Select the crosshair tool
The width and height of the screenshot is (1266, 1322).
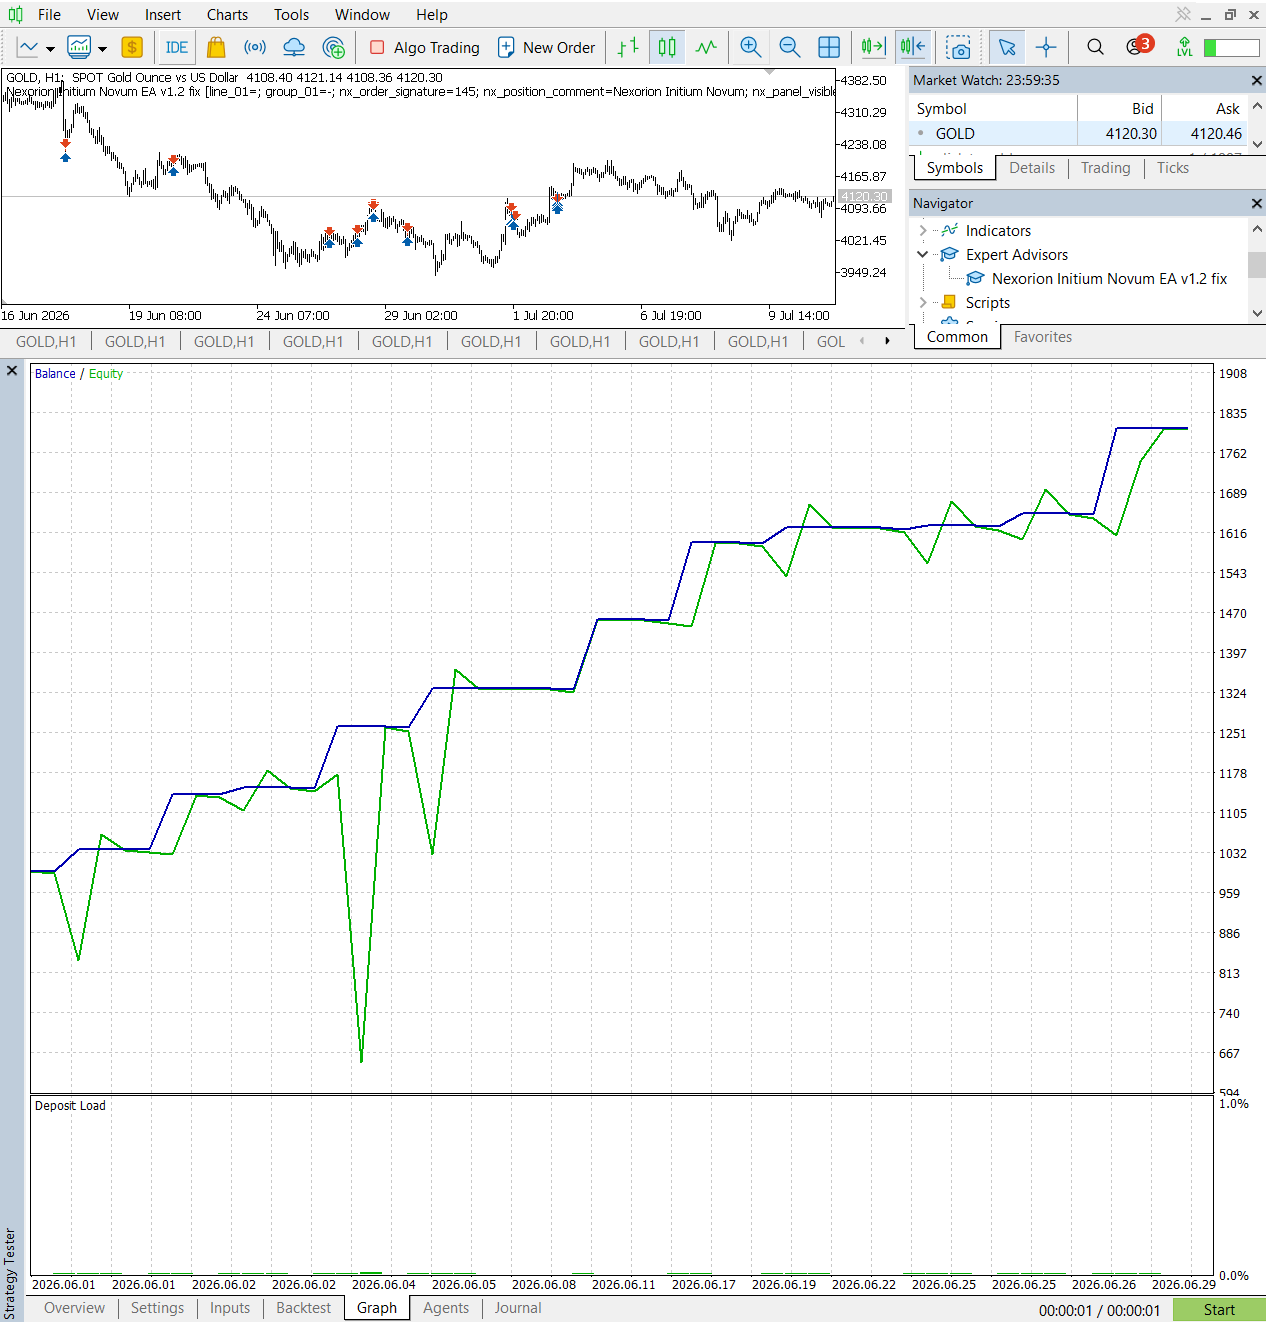(1046, 47)
